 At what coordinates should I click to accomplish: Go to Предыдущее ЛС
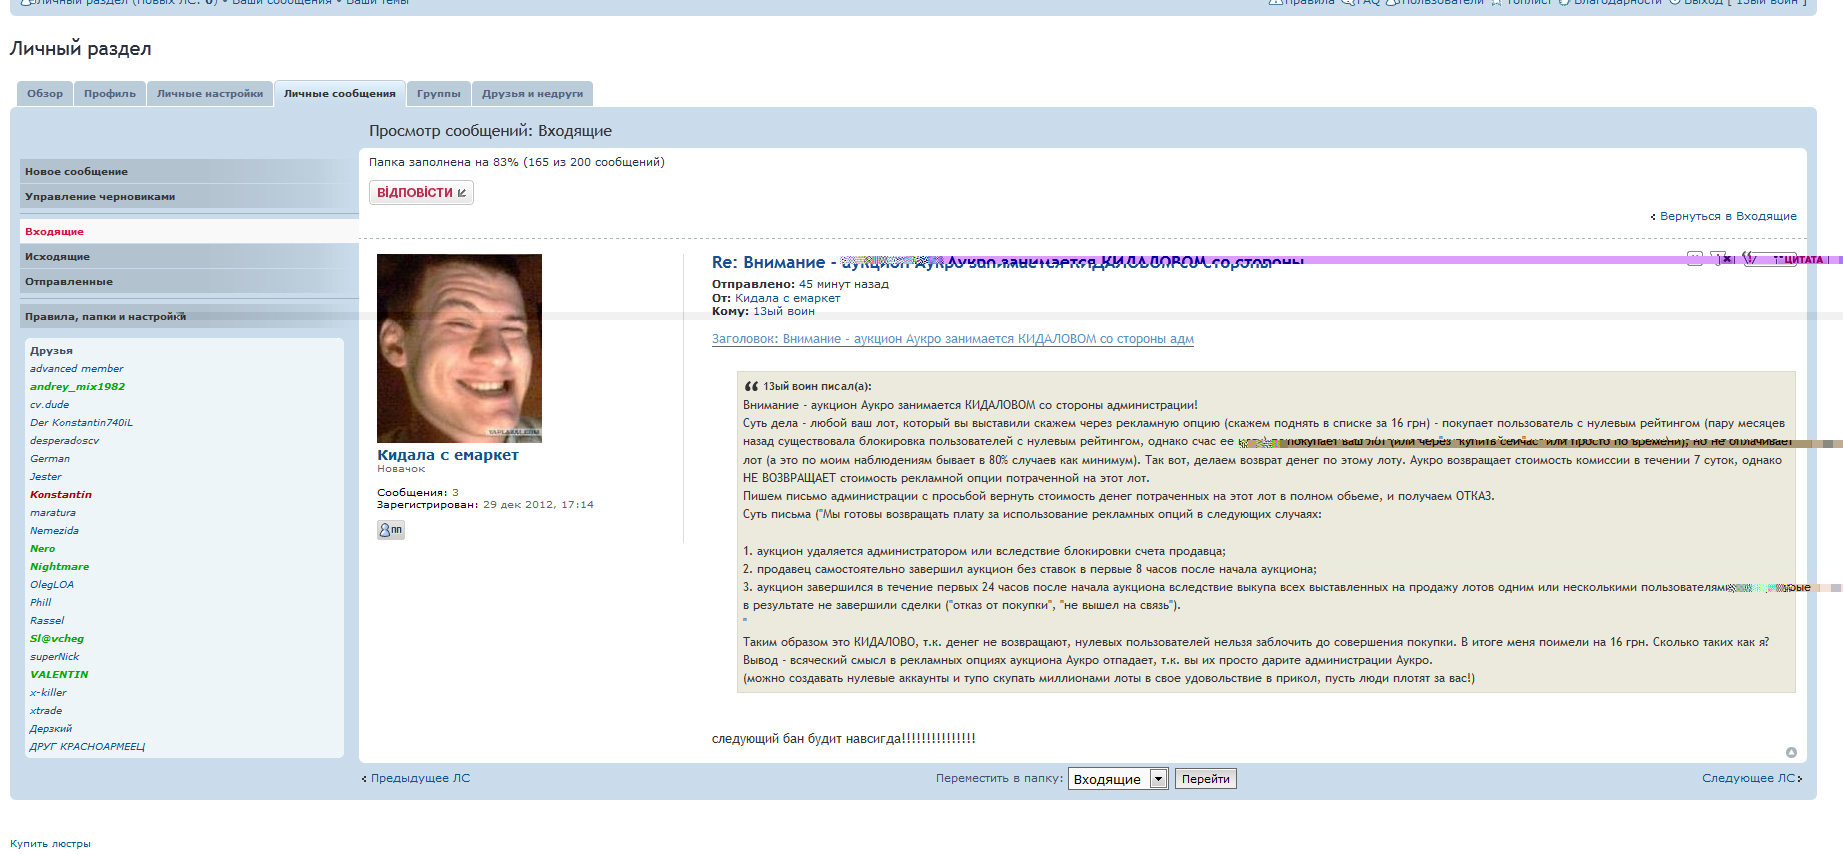pyautogui.click(x=419, y=778)
